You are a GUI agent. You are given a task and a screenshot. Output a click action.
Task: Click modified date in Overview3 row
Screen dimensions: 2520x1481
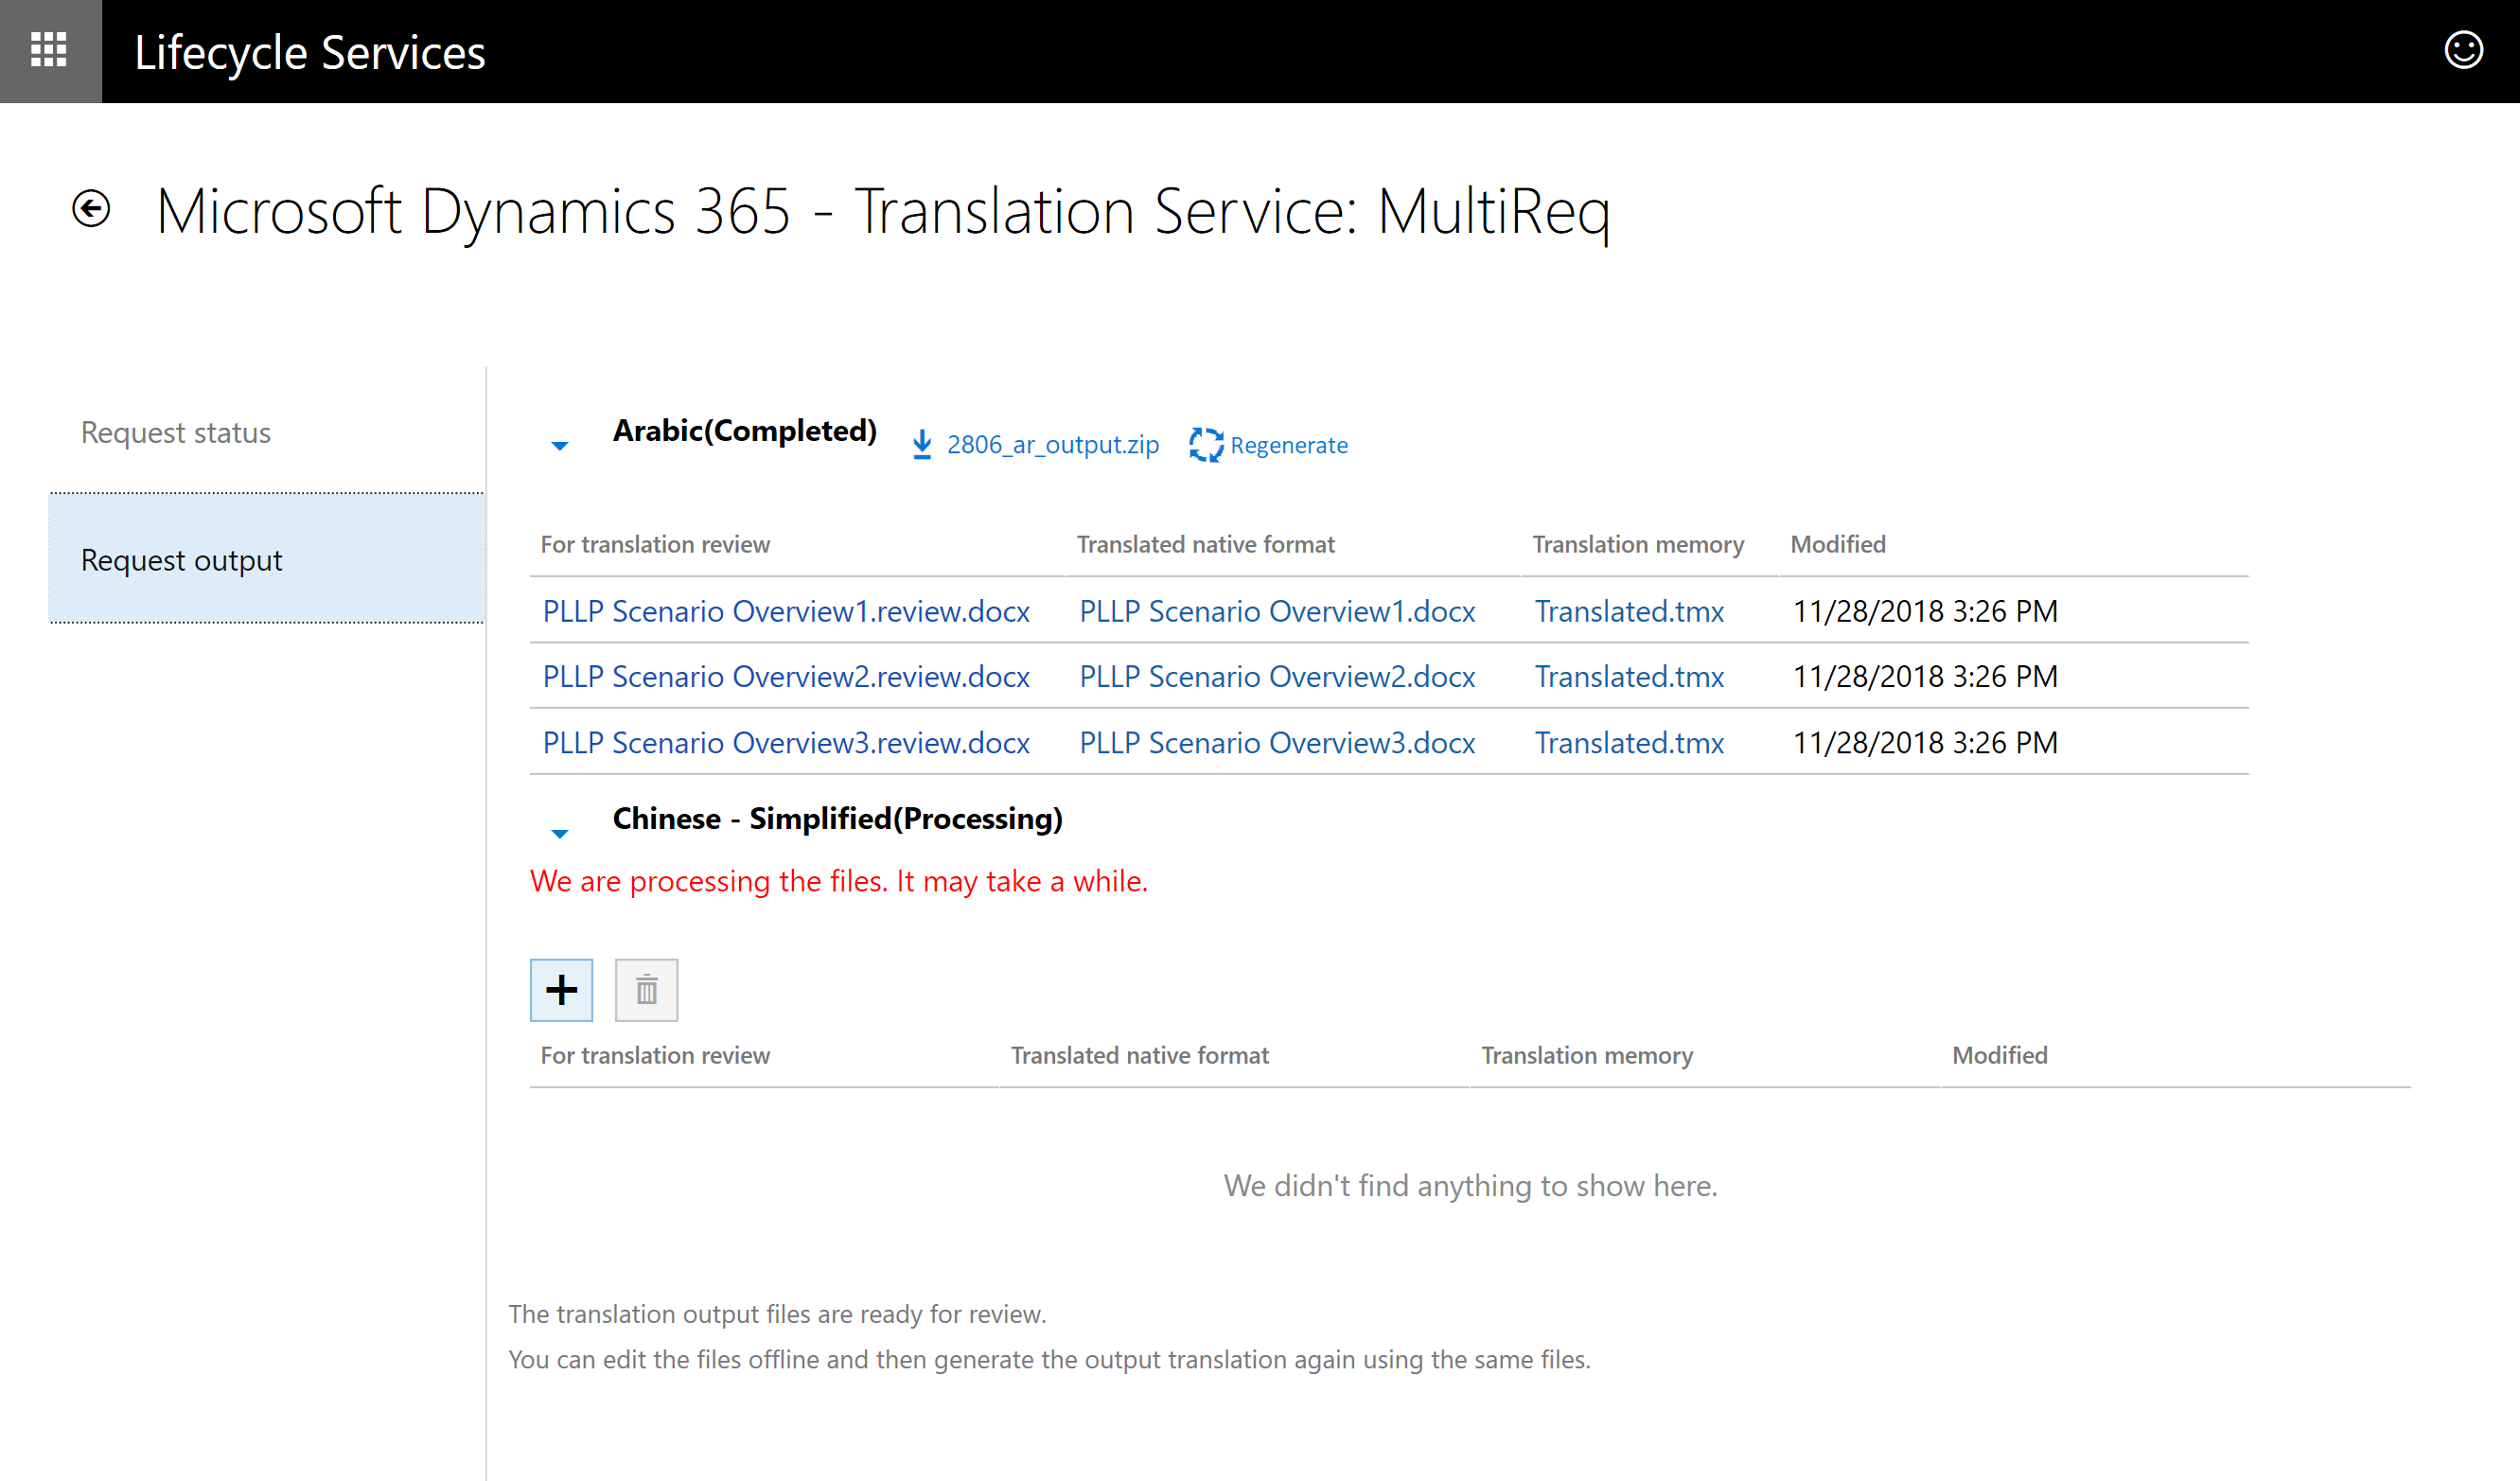(x=1925, y=743)
